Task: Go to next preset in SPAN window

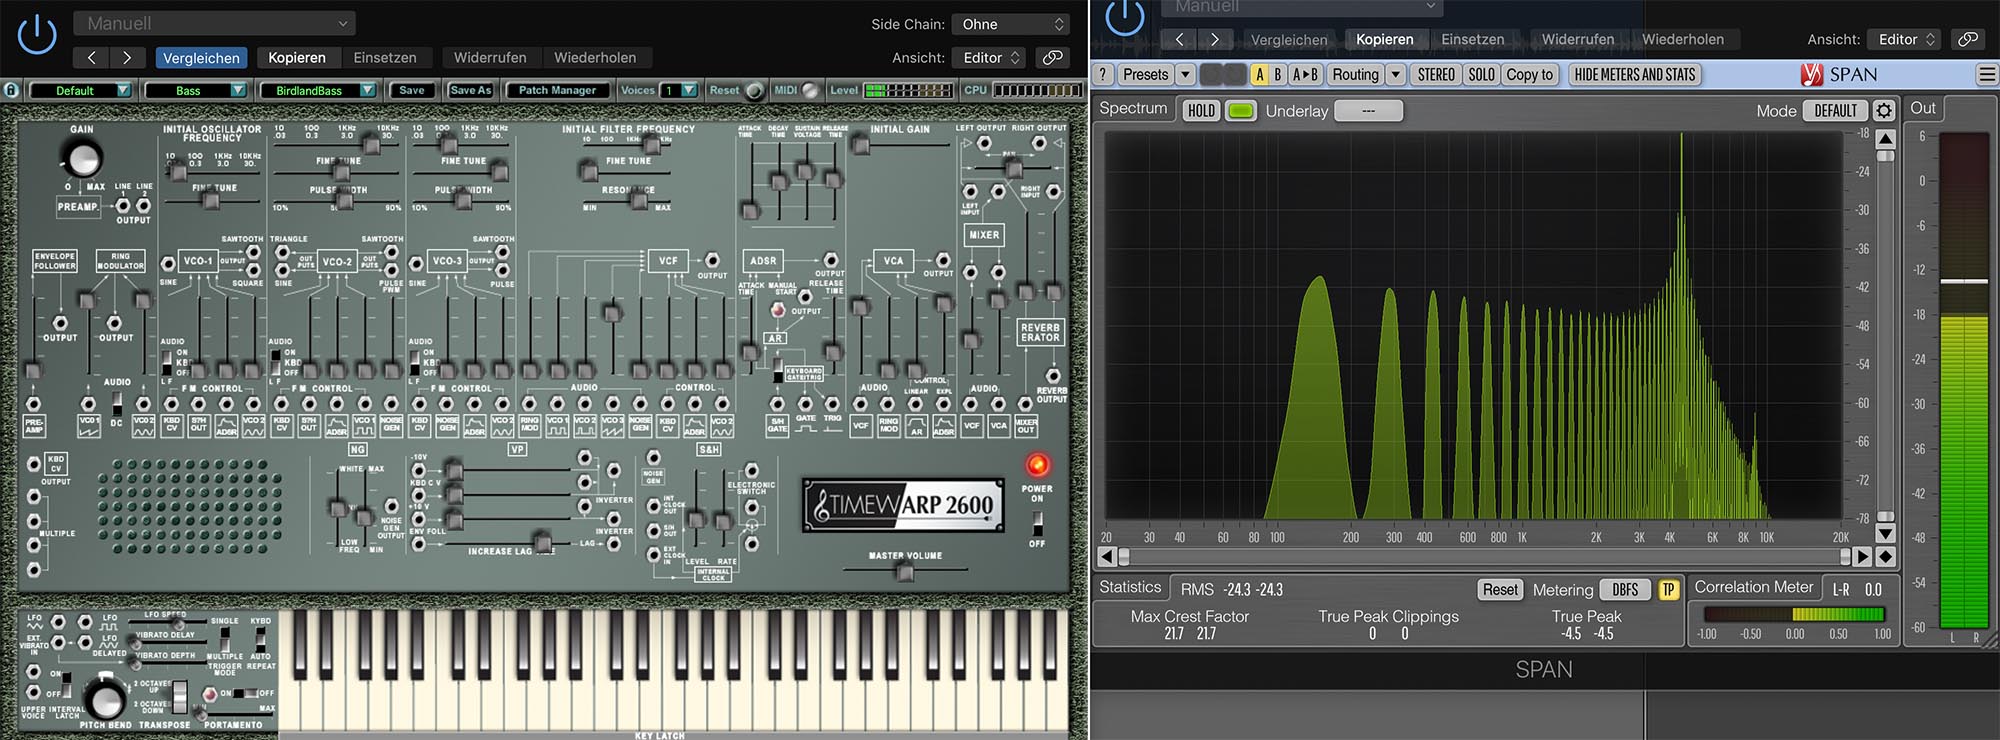Action: coord(1215,39)
